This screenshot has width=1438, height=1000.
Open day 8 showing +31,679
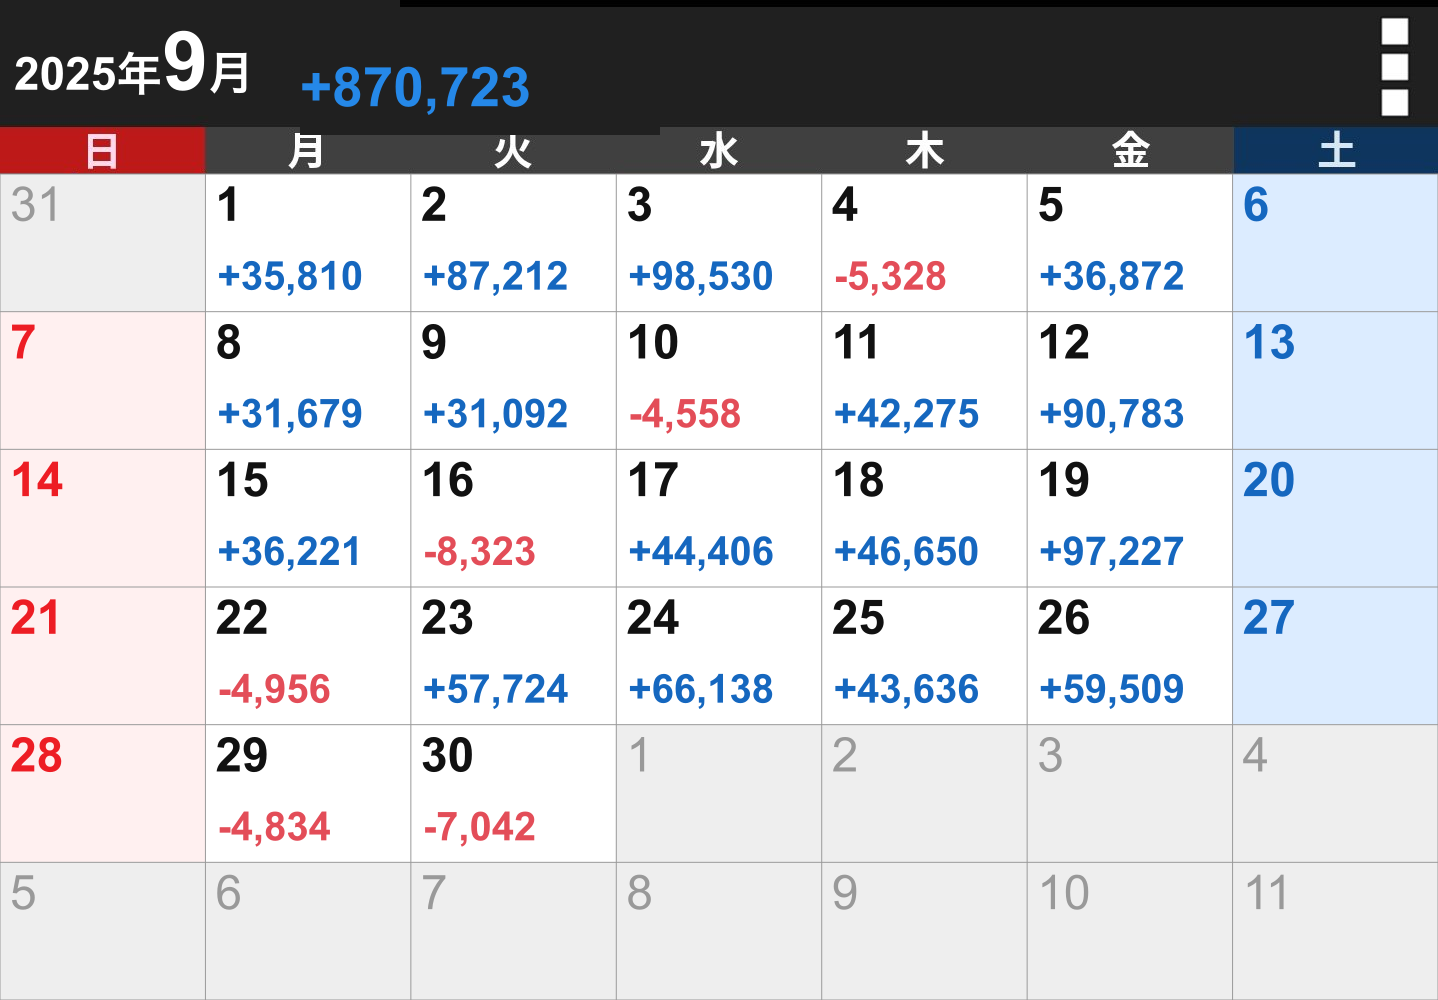point(308,381)
